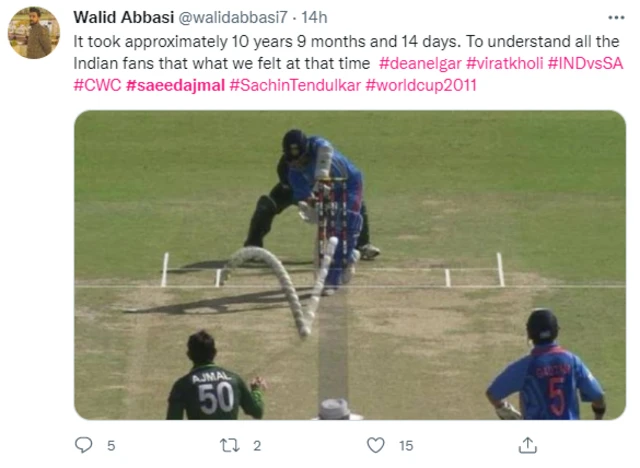Viewport: 640px width, 468px height.
Task: Click the reply speech bubble icon
Action: pos(83,445)
